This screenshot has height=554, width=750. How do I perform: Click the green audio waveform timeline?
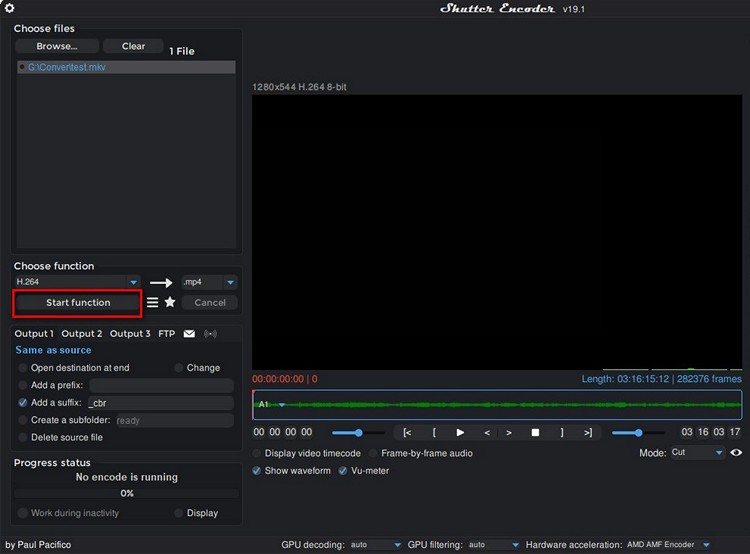pos(497,405)
